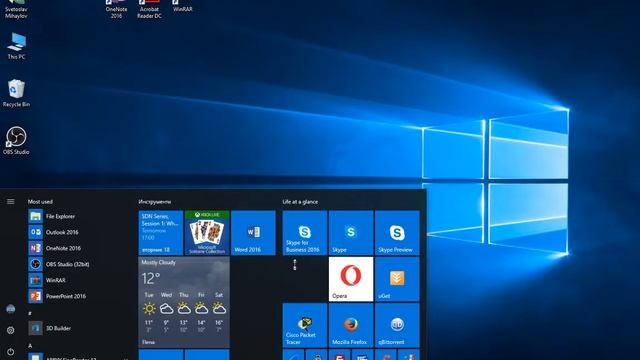Launch Outlook 2016 from Most used
Viewport: 640px width, 360px height.
pos(78,232)
